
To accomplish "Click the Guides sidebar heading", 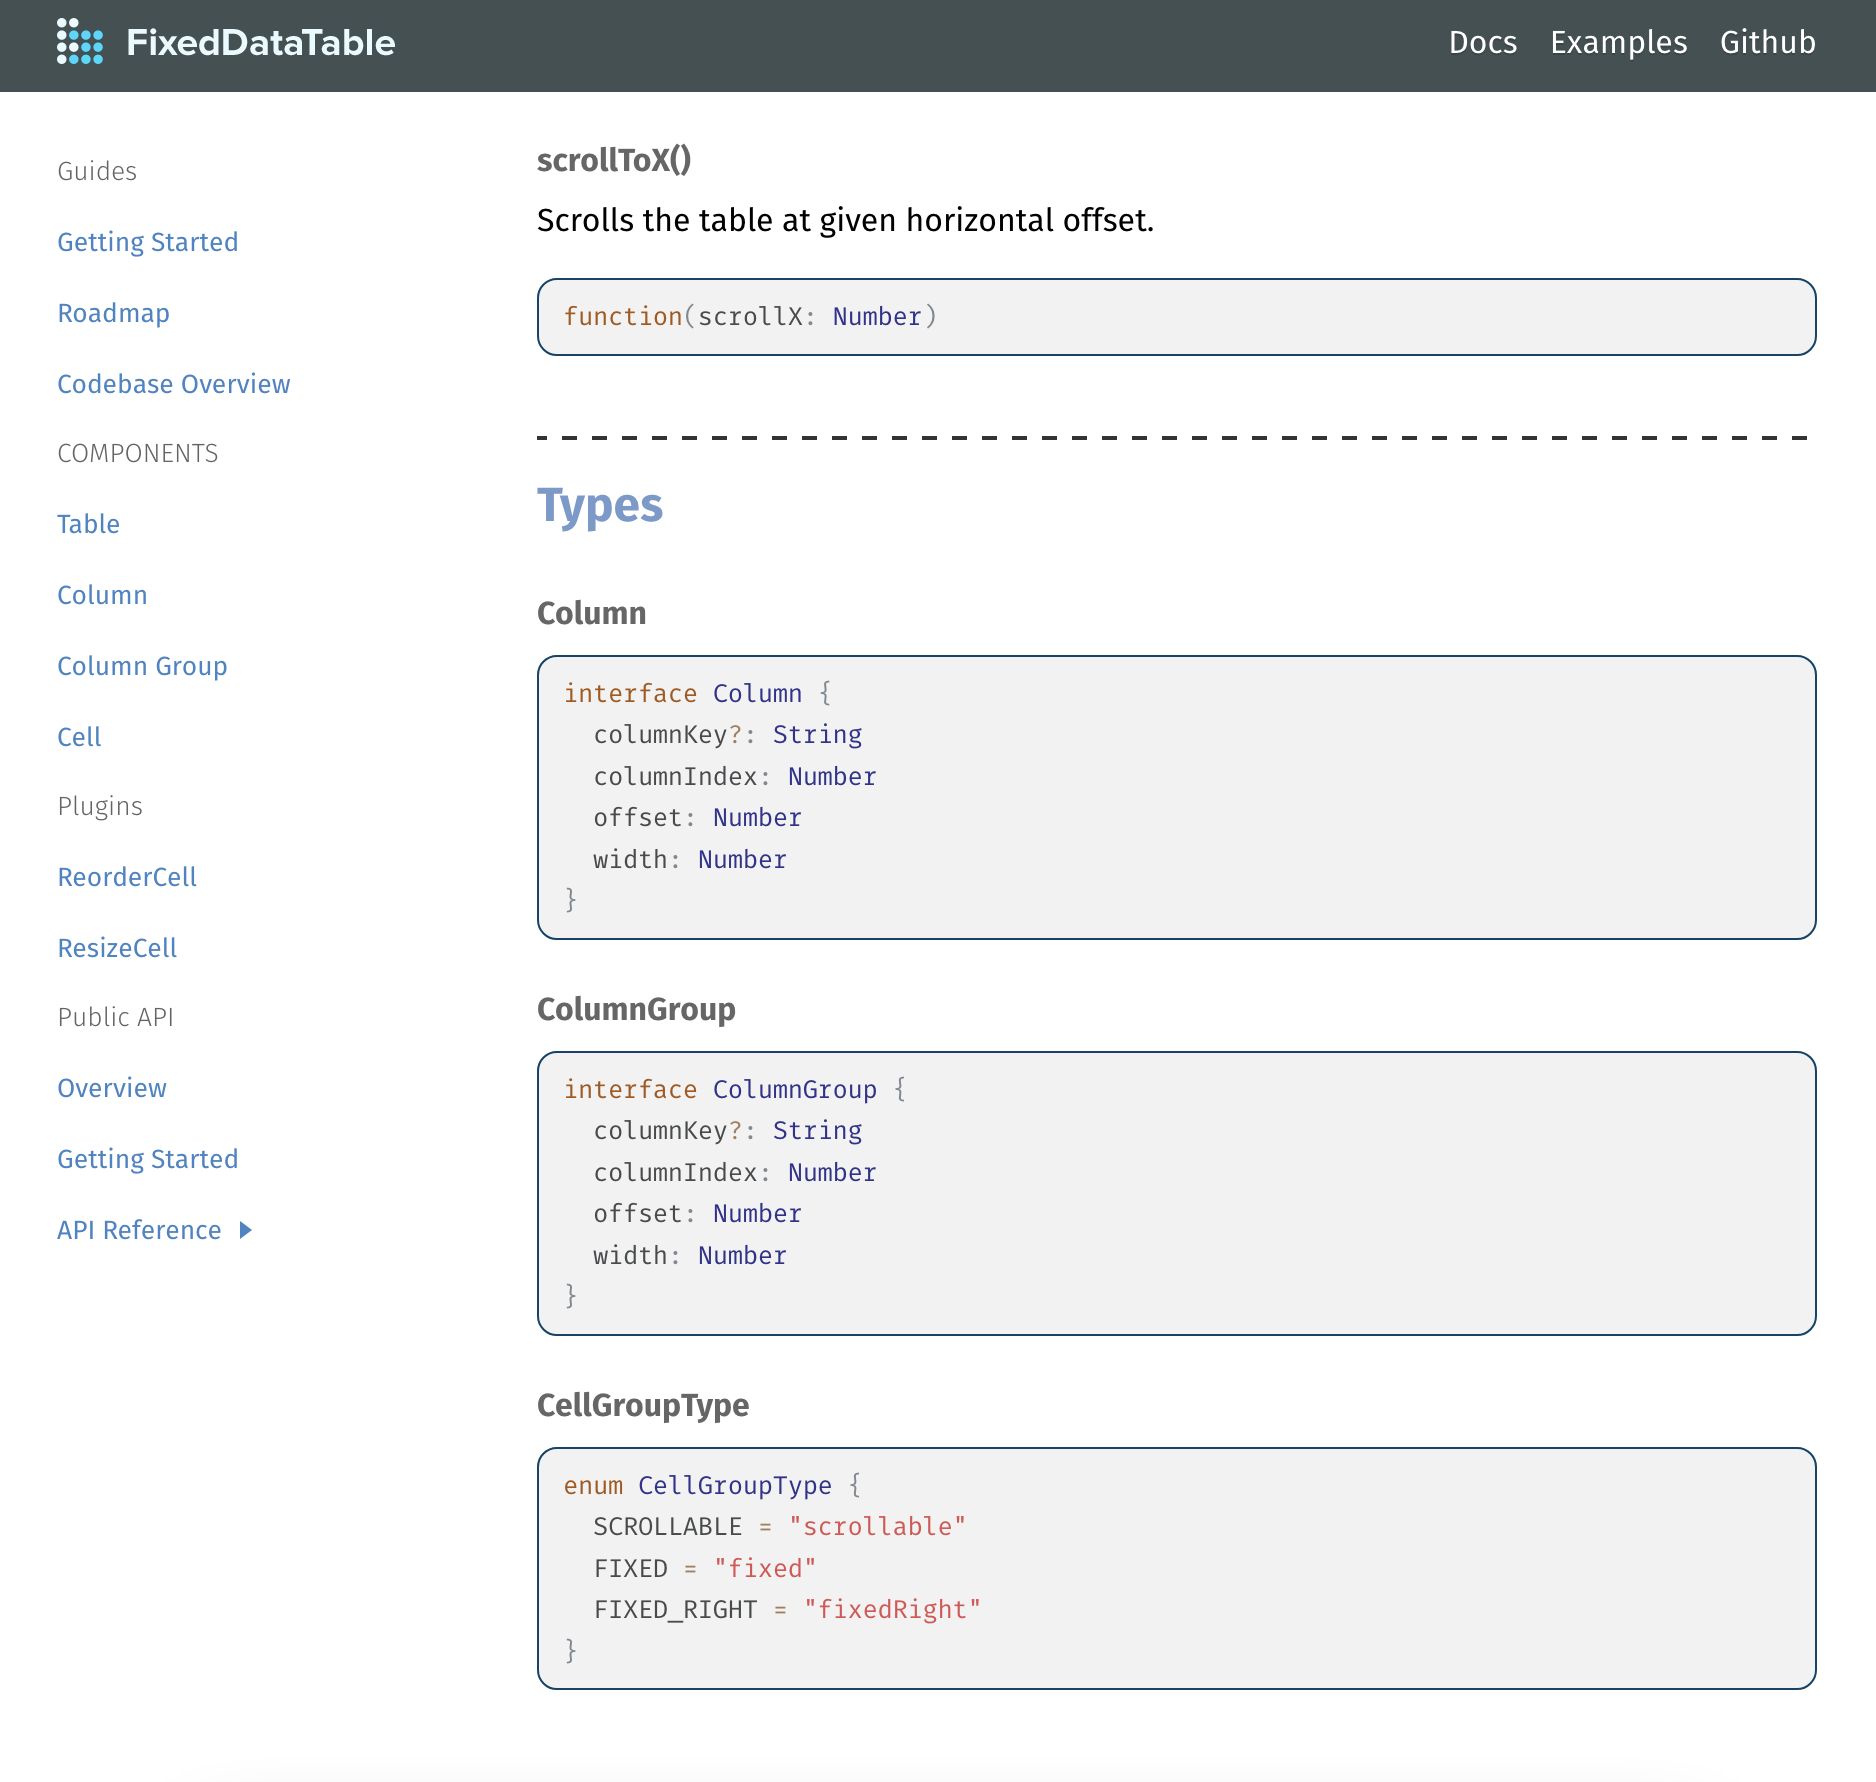I will coord(97,171).
